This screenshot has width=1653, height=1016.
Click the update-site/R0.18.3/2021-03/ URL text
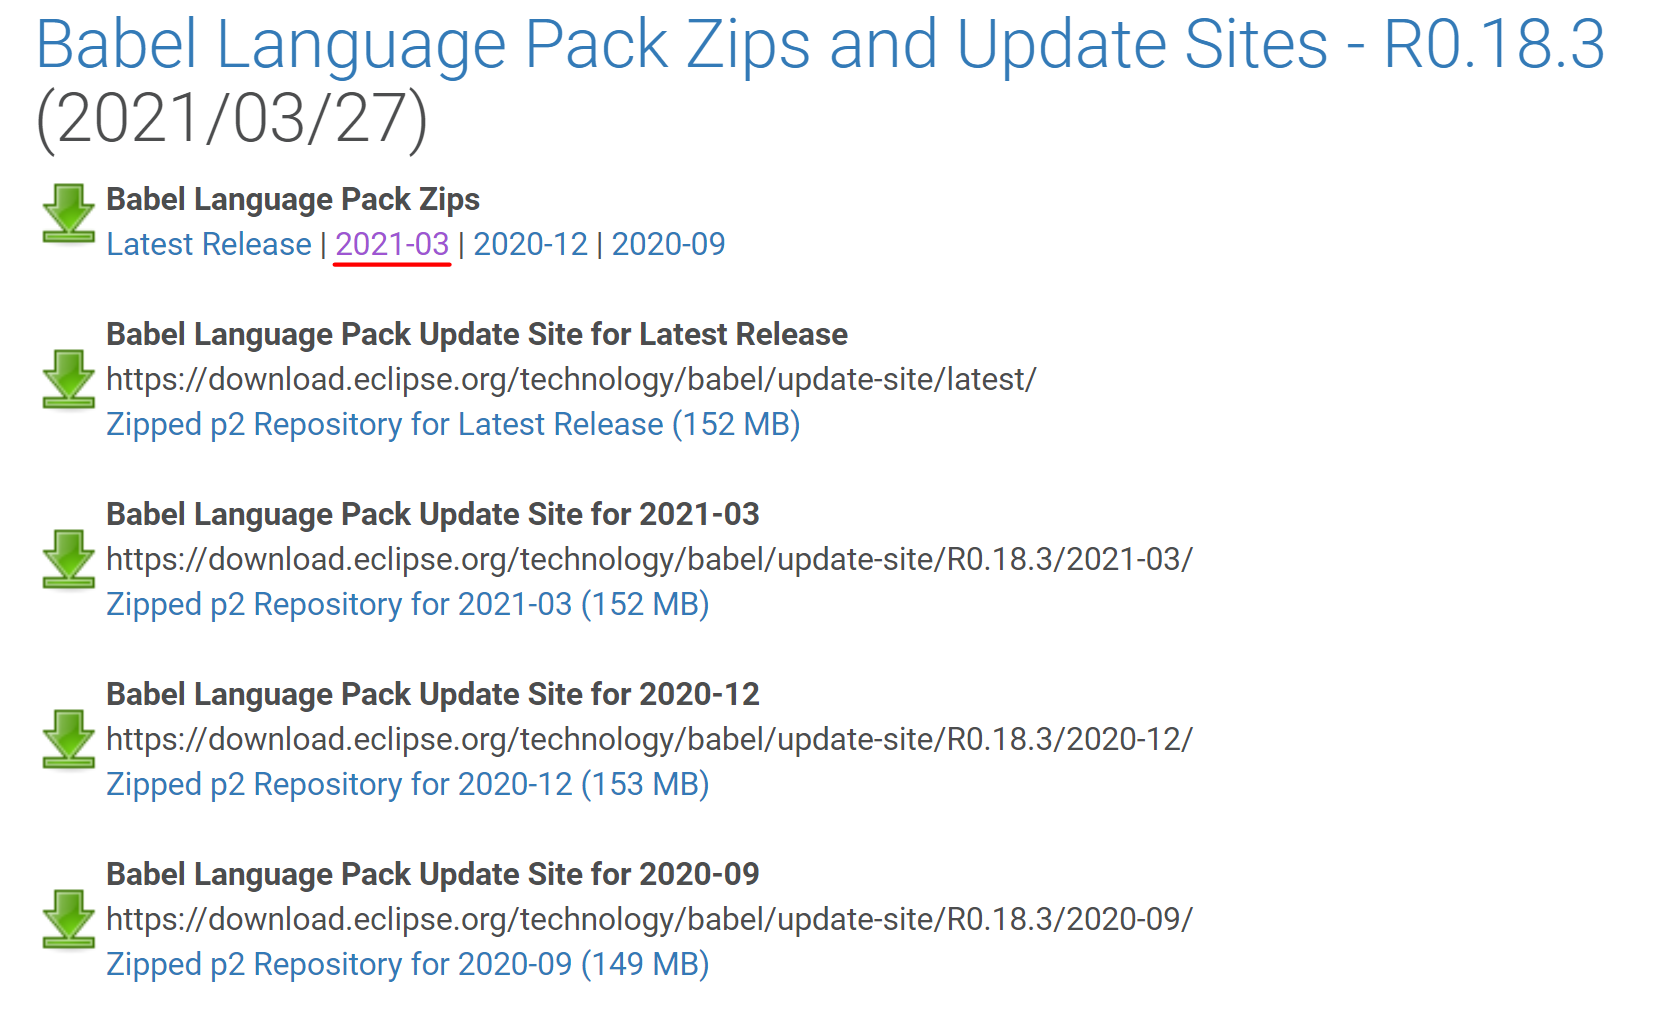[x=650, y=559]
